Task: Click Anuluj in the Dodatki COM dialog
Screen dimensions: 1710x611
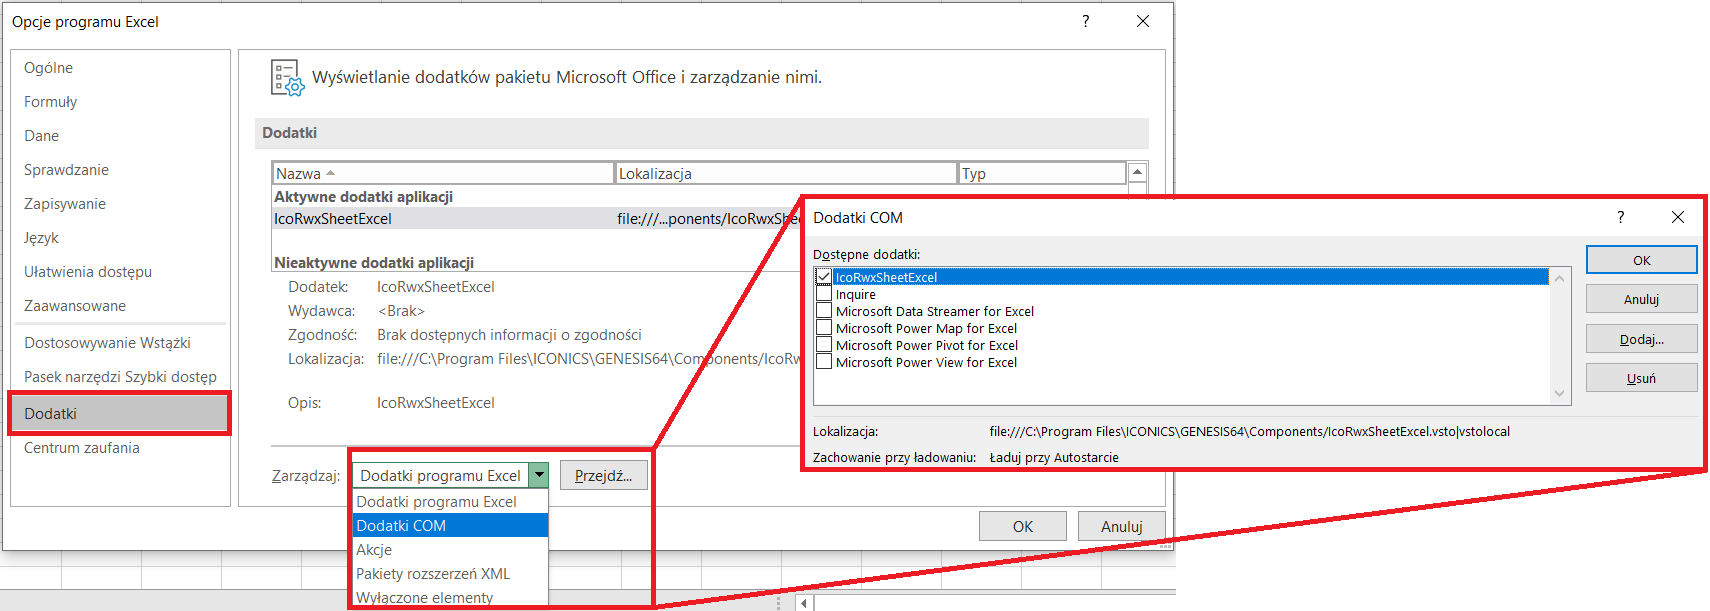Action: [1642, 299]
